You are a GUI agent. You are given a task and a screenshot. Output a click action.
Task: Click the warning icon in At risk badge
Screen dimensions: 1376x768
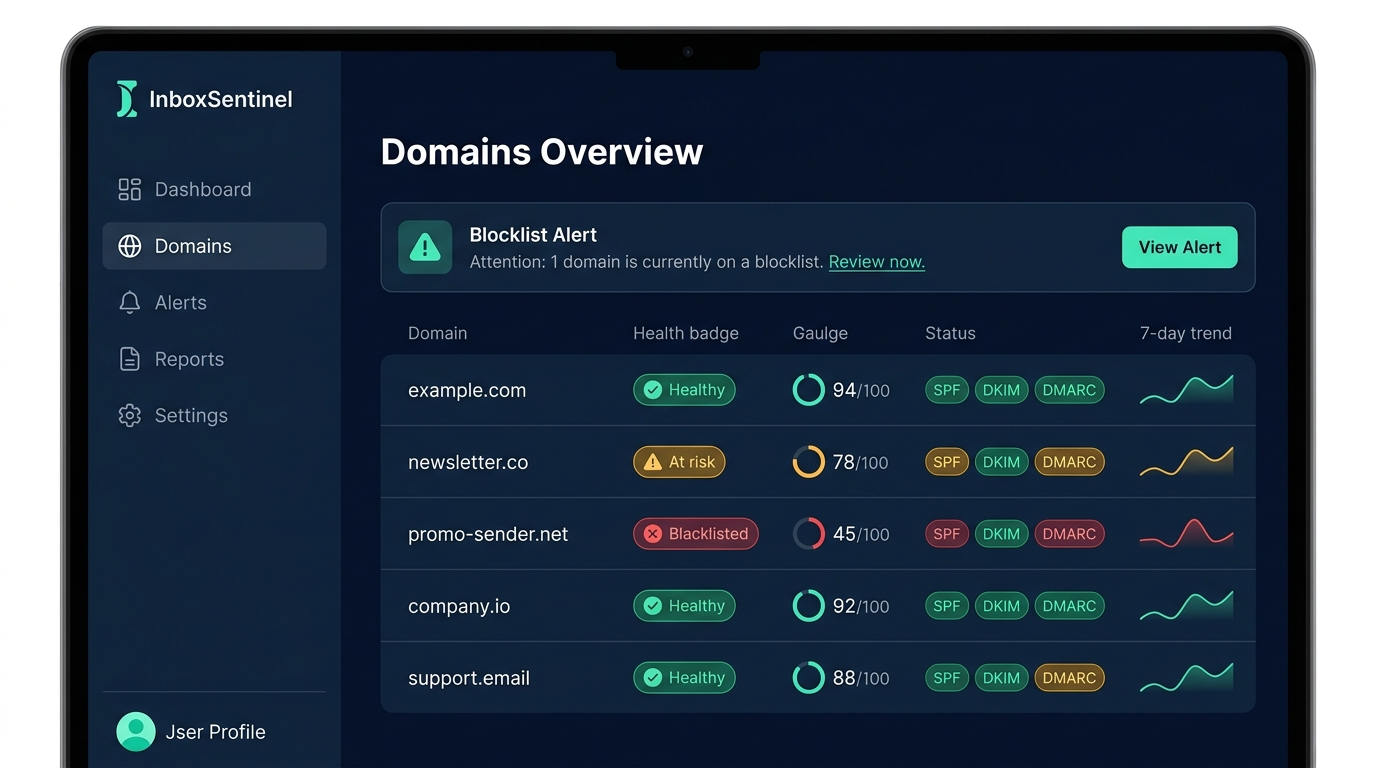[653, 462]
